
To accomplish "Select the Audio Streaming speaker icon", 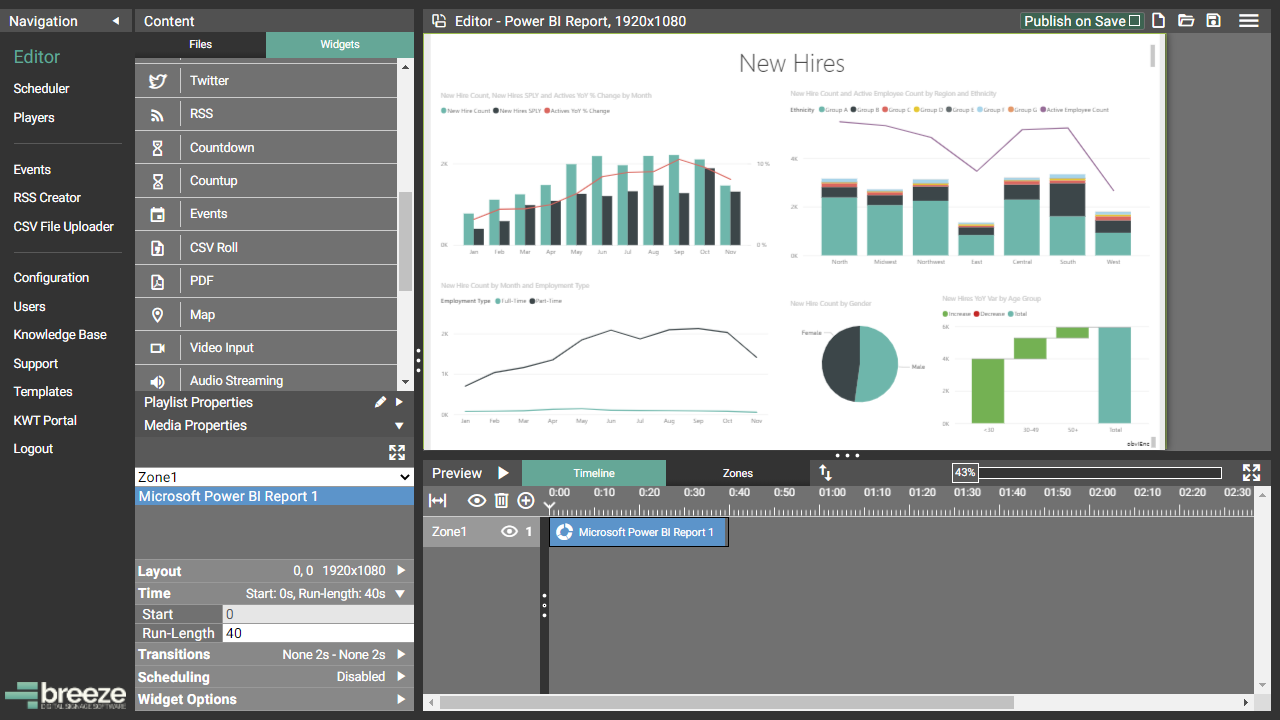I will click(157, 381).
